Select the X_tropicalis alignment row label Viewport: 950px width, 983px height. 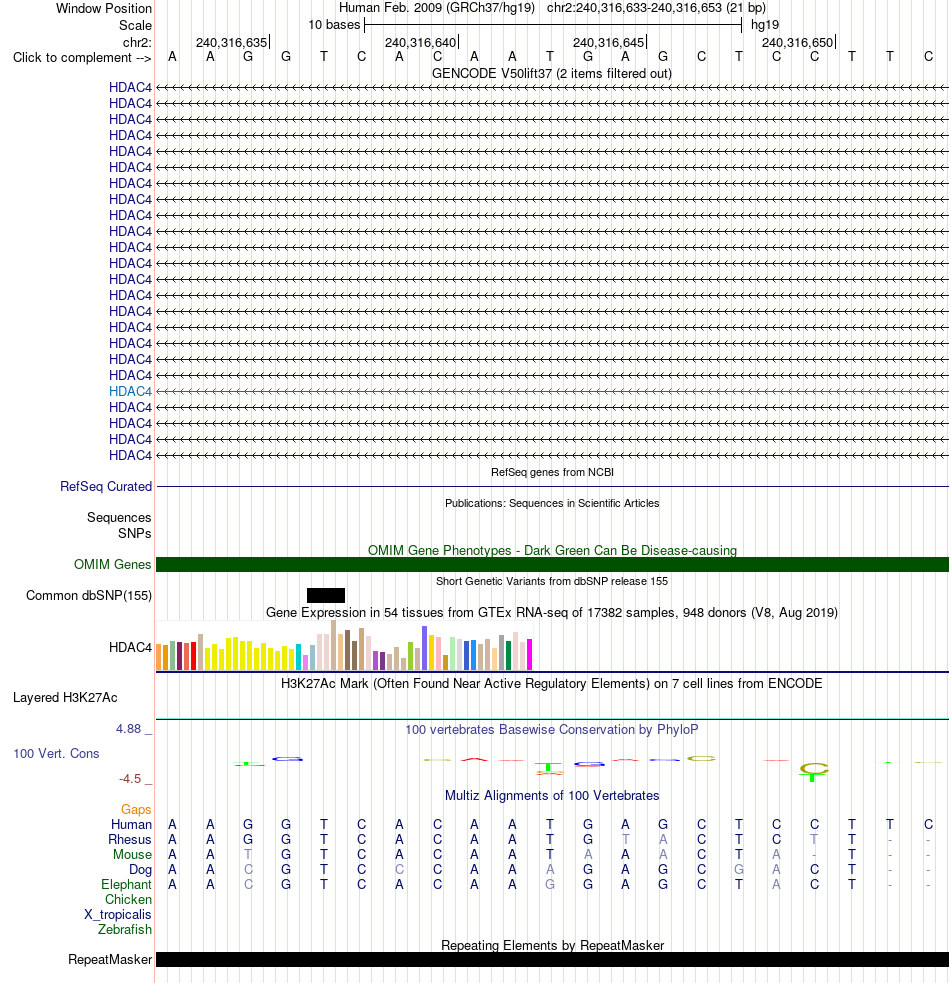click(118, 915)
